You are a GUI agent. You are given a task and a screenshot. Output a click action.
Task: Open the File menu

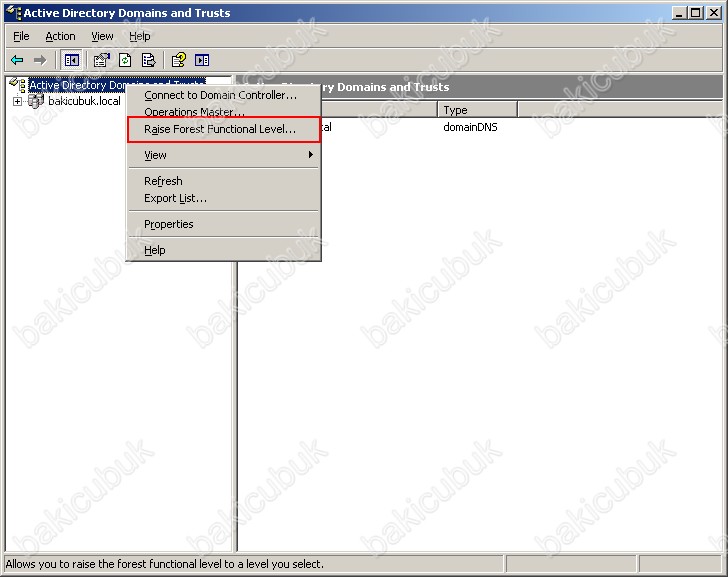click(x=21, y=36)
